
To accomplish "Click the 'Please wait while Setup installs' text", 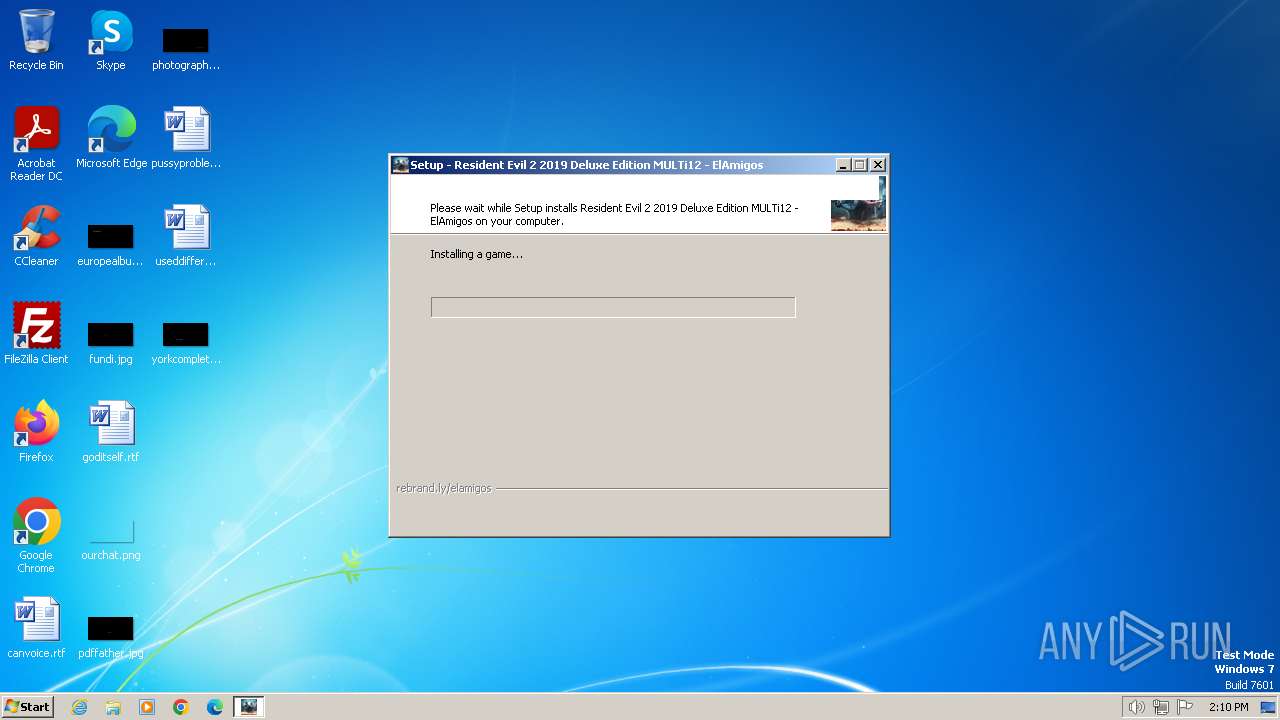I will coord(614,215).
